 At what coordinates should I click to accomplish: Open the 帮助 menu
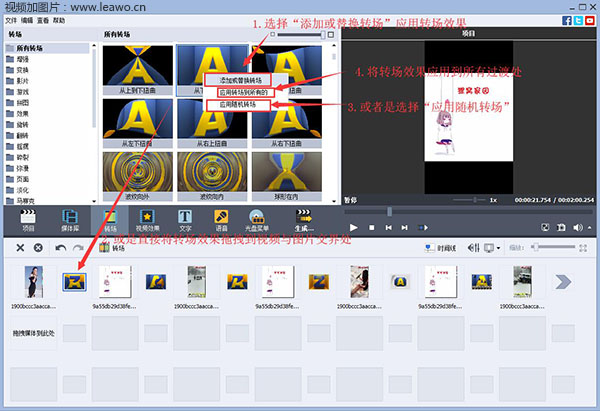[59, 20]
